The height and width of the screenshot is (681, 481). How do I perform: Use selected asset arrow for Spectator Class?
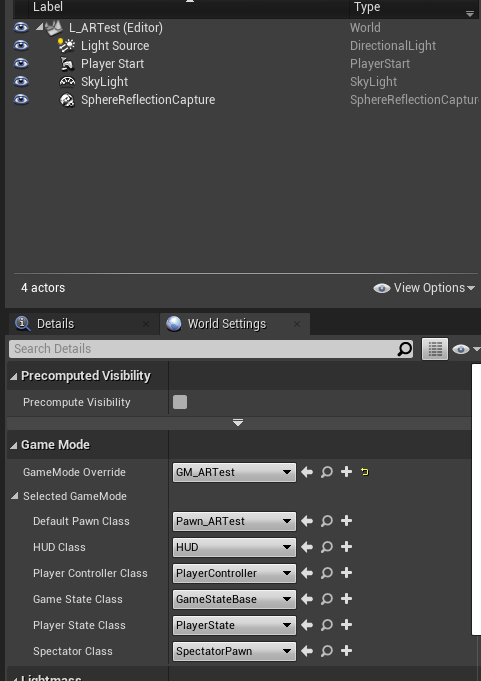click(x=307, y=651)
